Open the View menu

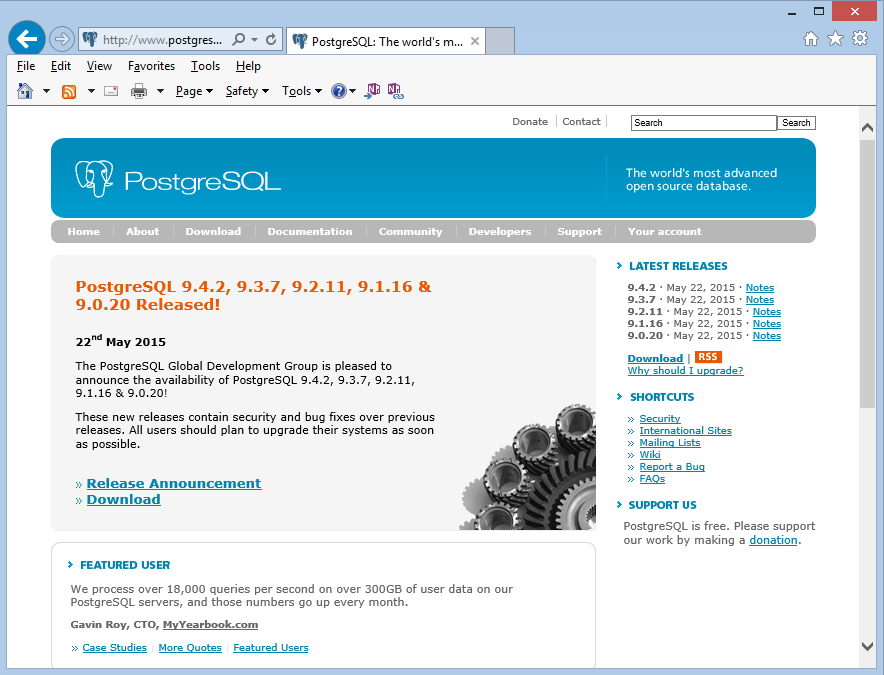pos(99,66)
